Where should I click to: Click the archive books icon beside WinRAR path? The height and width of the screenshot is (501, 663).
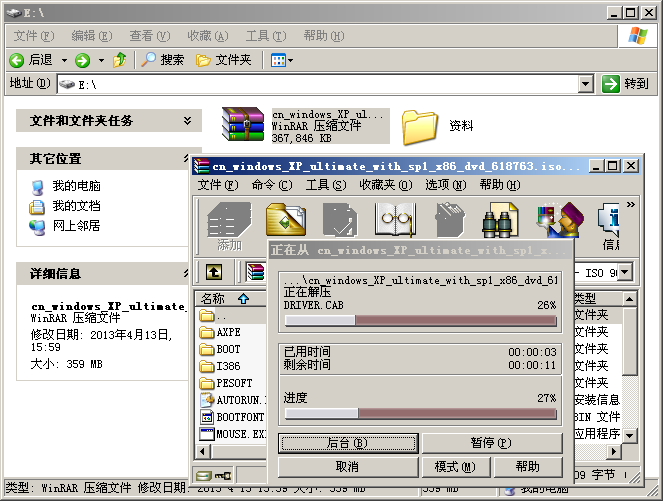coord(256,272)
